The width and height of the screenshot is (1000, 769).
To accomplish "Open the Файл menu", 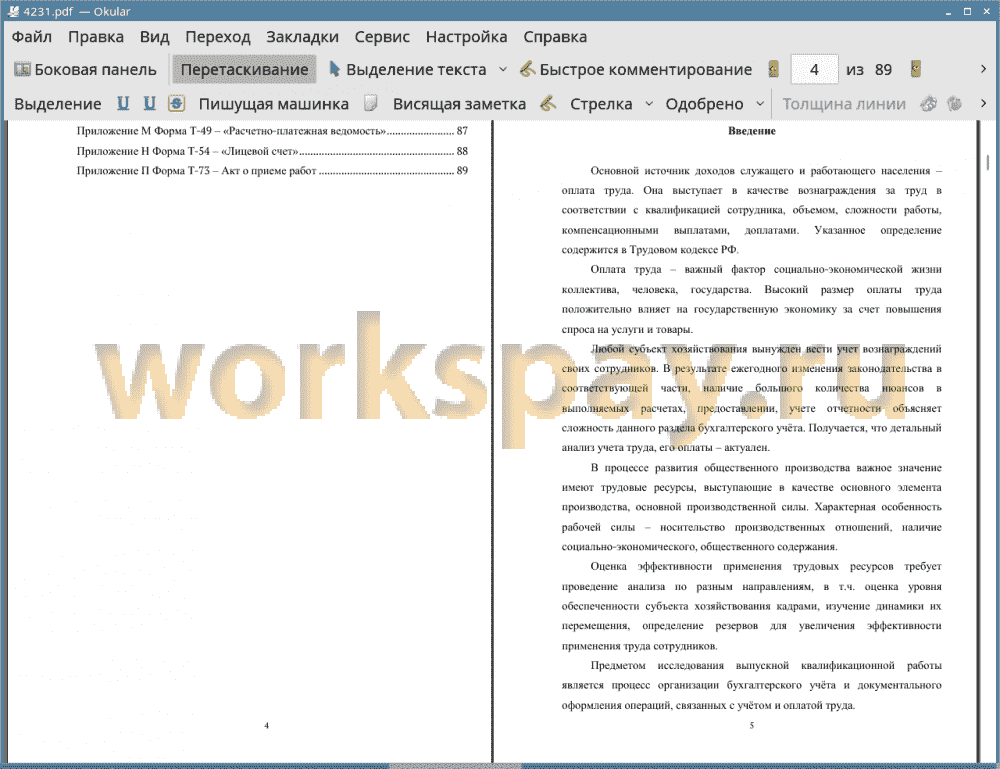I will click(x=32, y=37).
